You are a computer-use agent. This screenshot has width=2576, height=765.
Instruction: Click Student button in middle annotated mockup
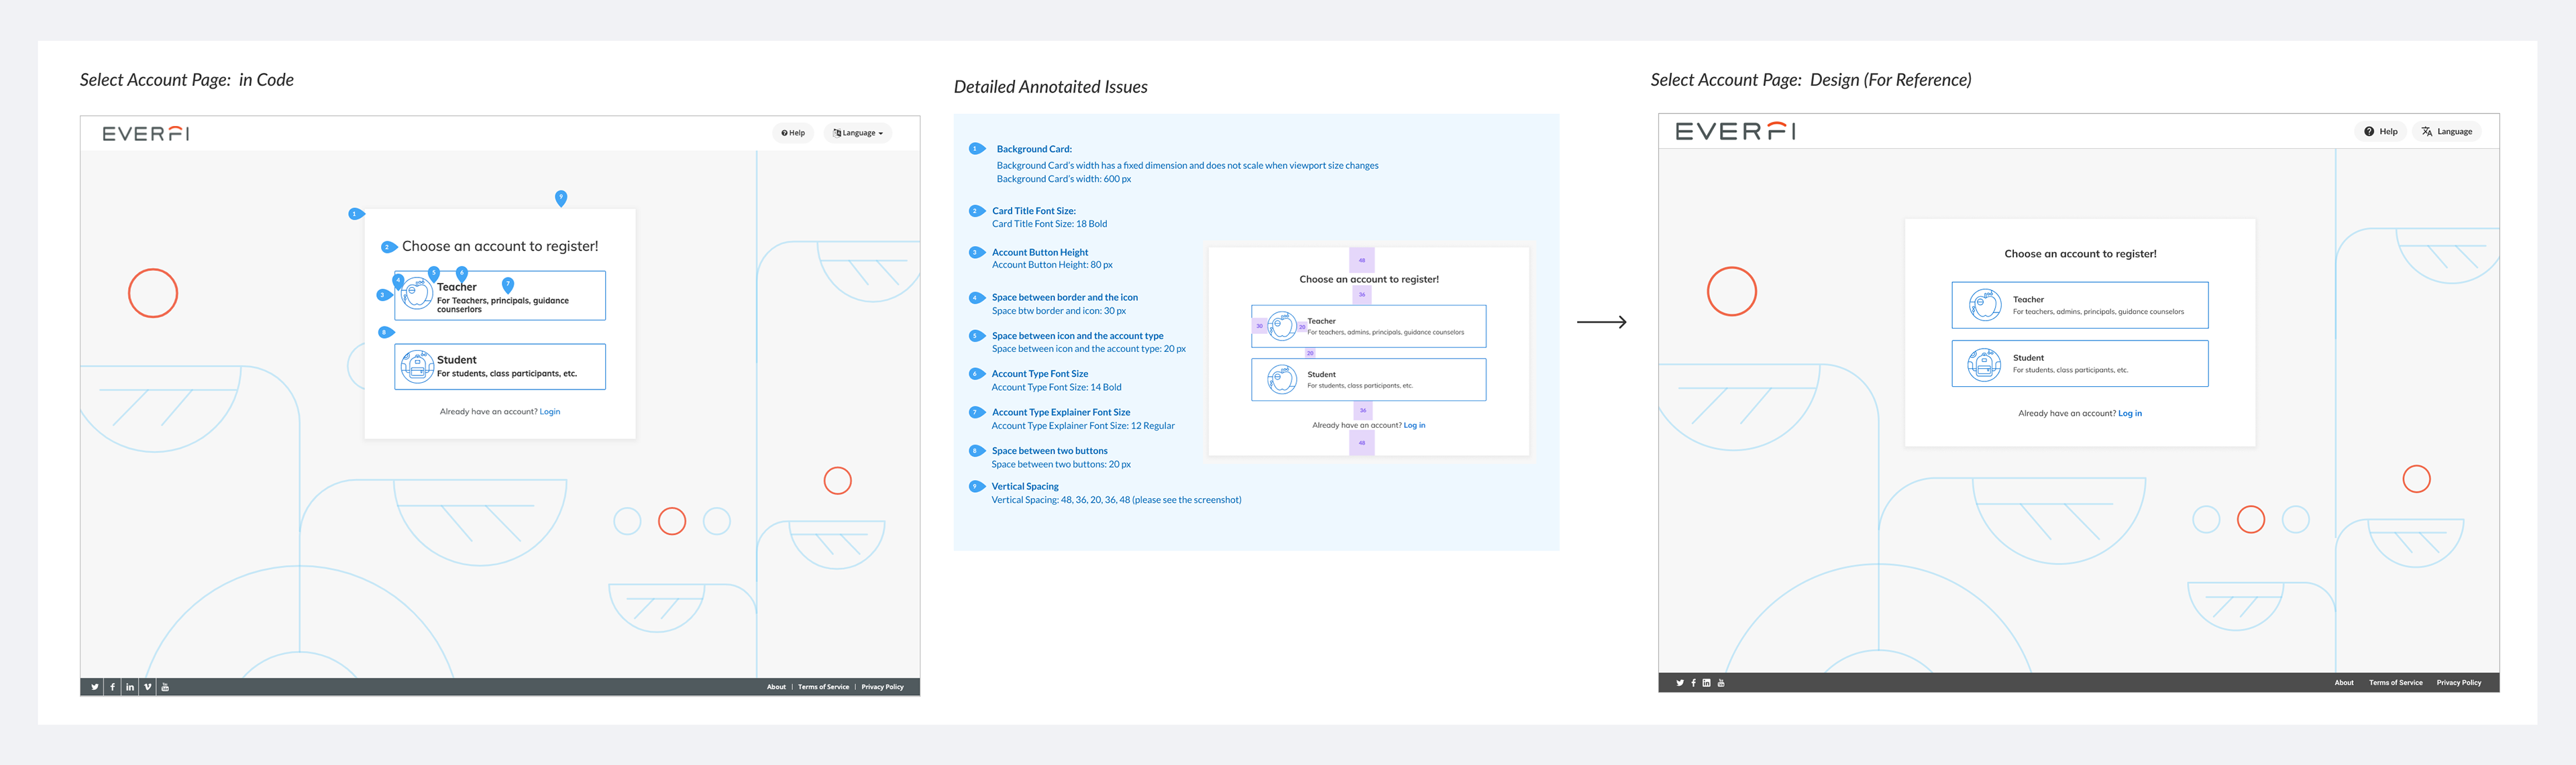(x=1368, y=380)
